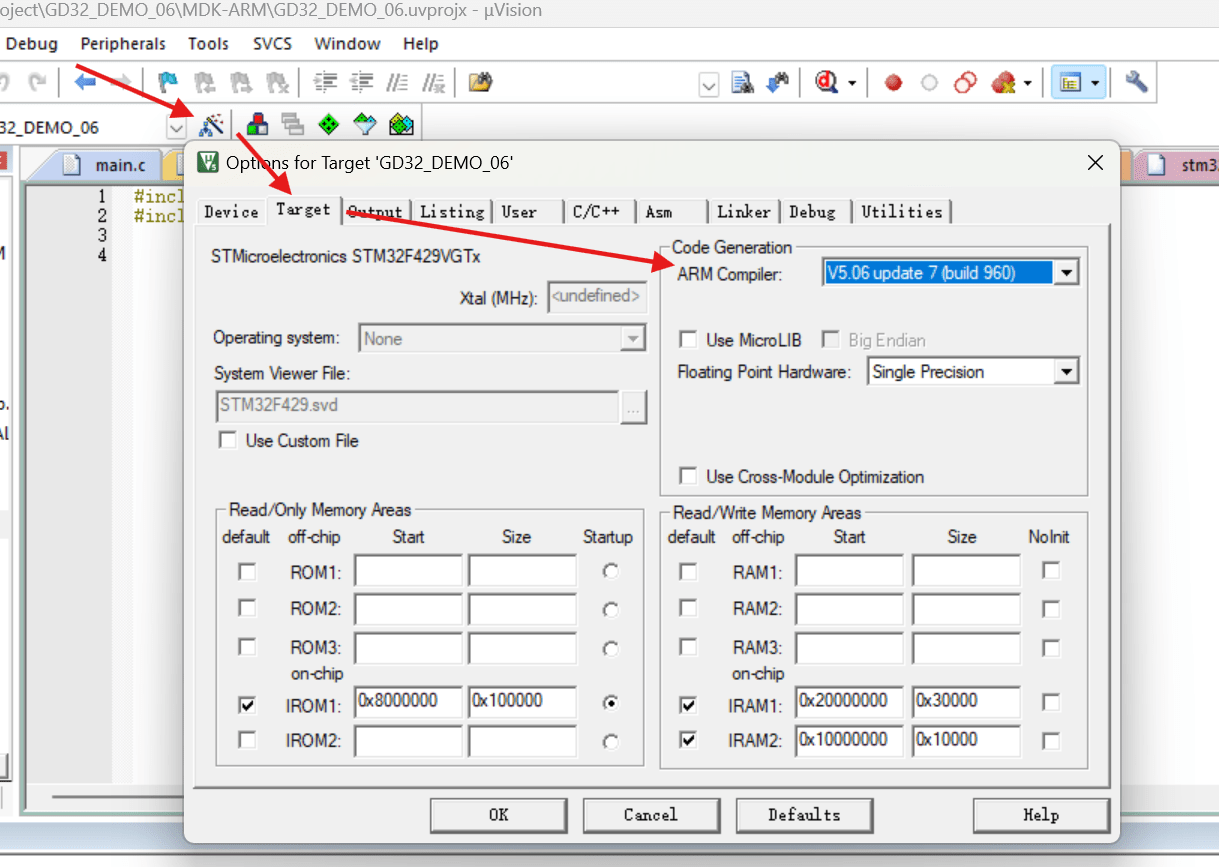Uncheck the IRAM1 default checkbox
The height and width of the screenshot is (867, 1219).
pyautogui.click(x=688, y=706)
